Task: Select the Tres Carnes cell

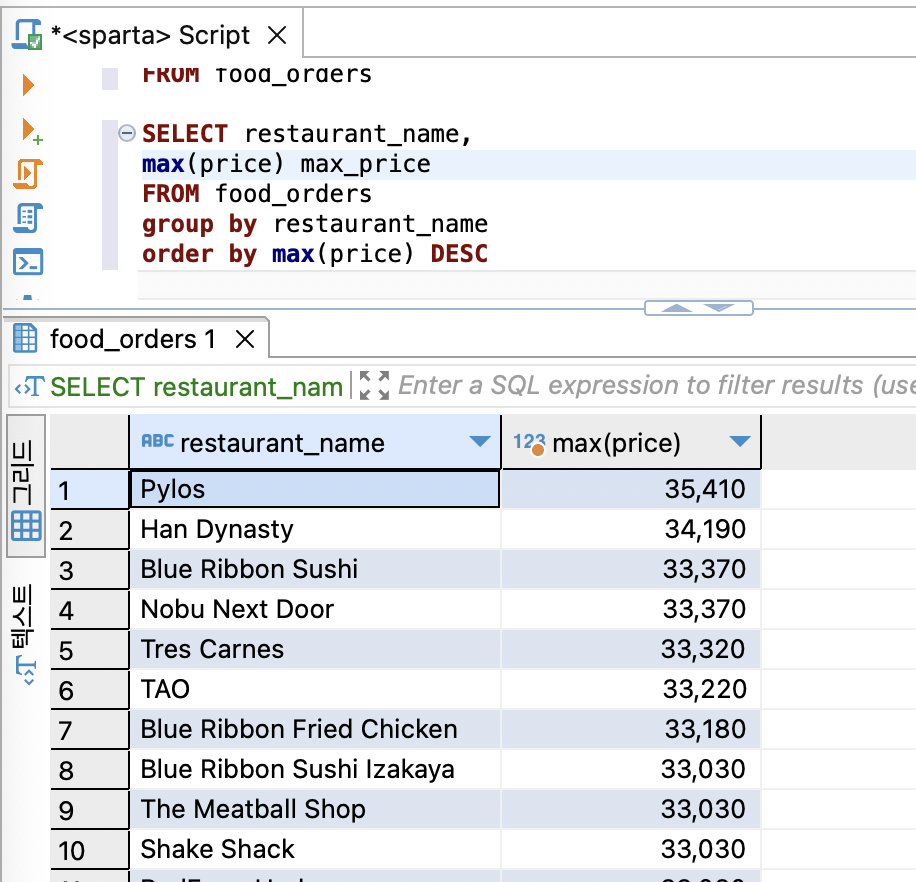Action: pos(314,650)
